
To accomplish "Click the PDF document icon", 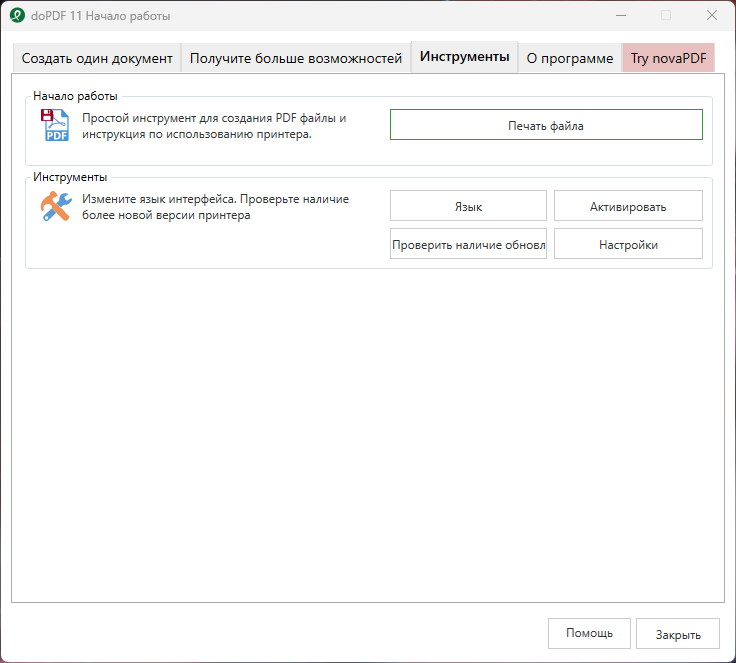I will [x=55, y=125].
